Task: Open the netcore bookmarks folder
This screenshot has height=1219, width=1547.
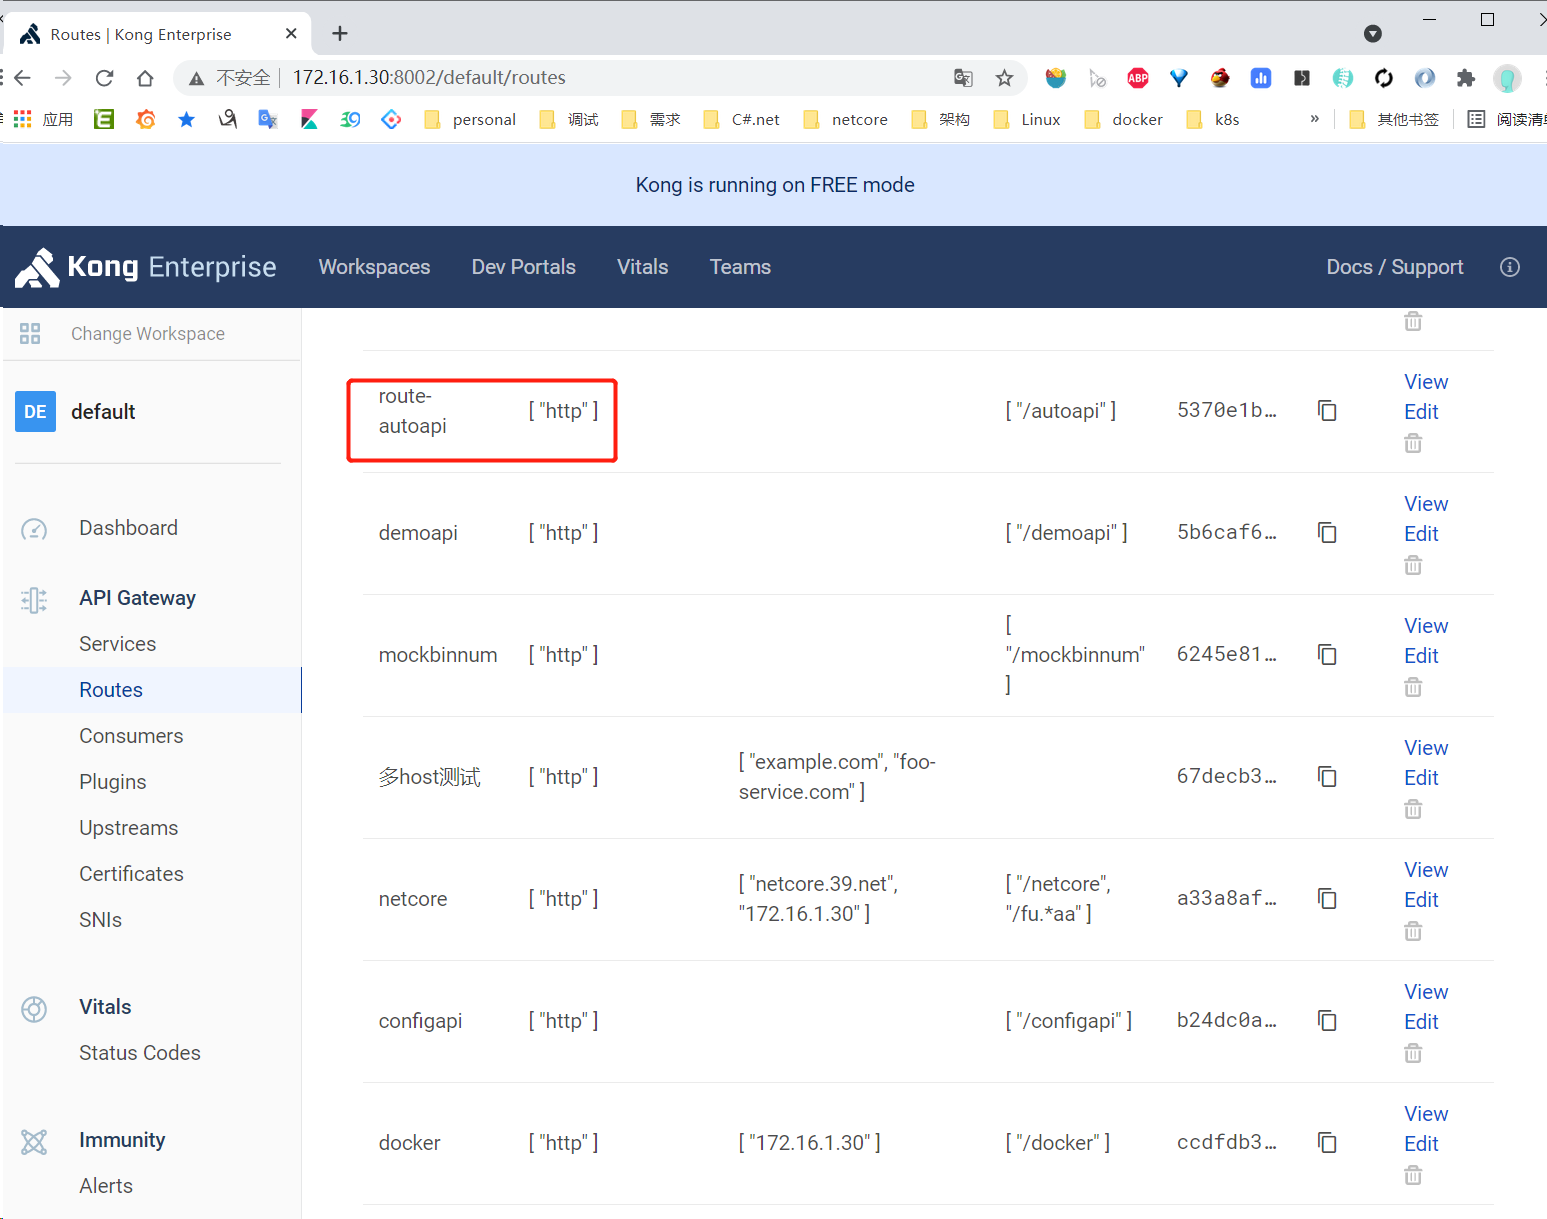Action: click(x=846, y=120)
